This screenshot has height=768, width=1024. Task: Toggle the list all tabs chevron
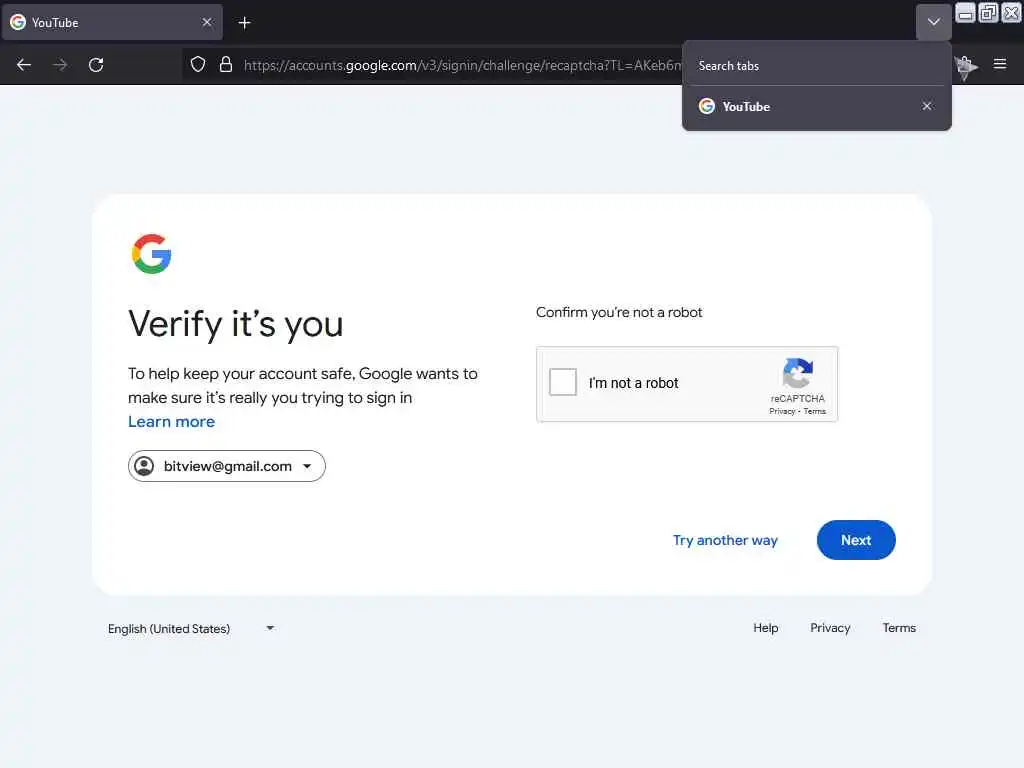[x=933, y=22]
